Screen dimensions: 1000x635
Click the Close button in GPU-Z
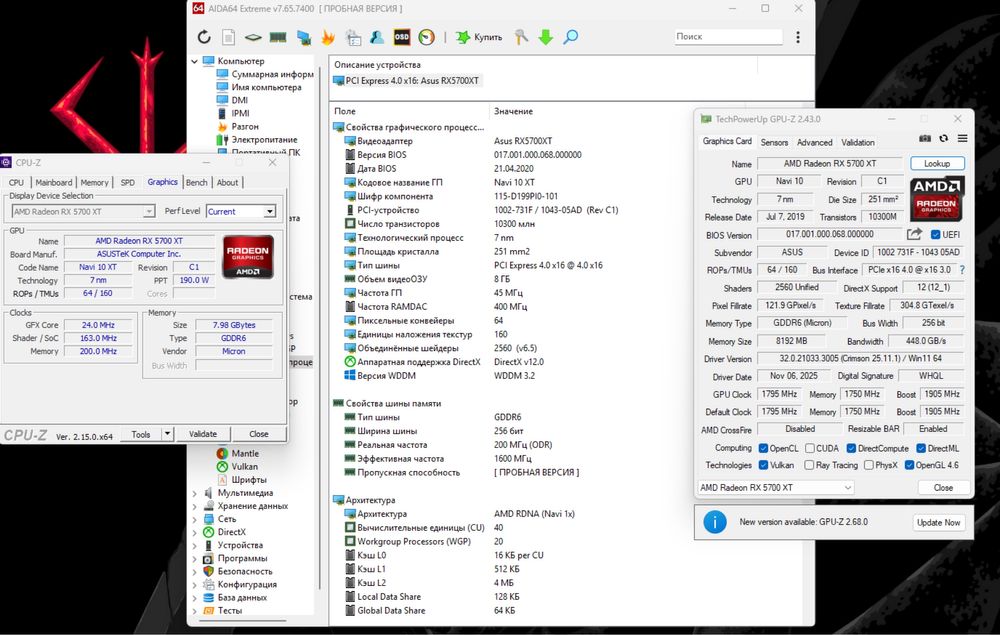click(943, 487)
